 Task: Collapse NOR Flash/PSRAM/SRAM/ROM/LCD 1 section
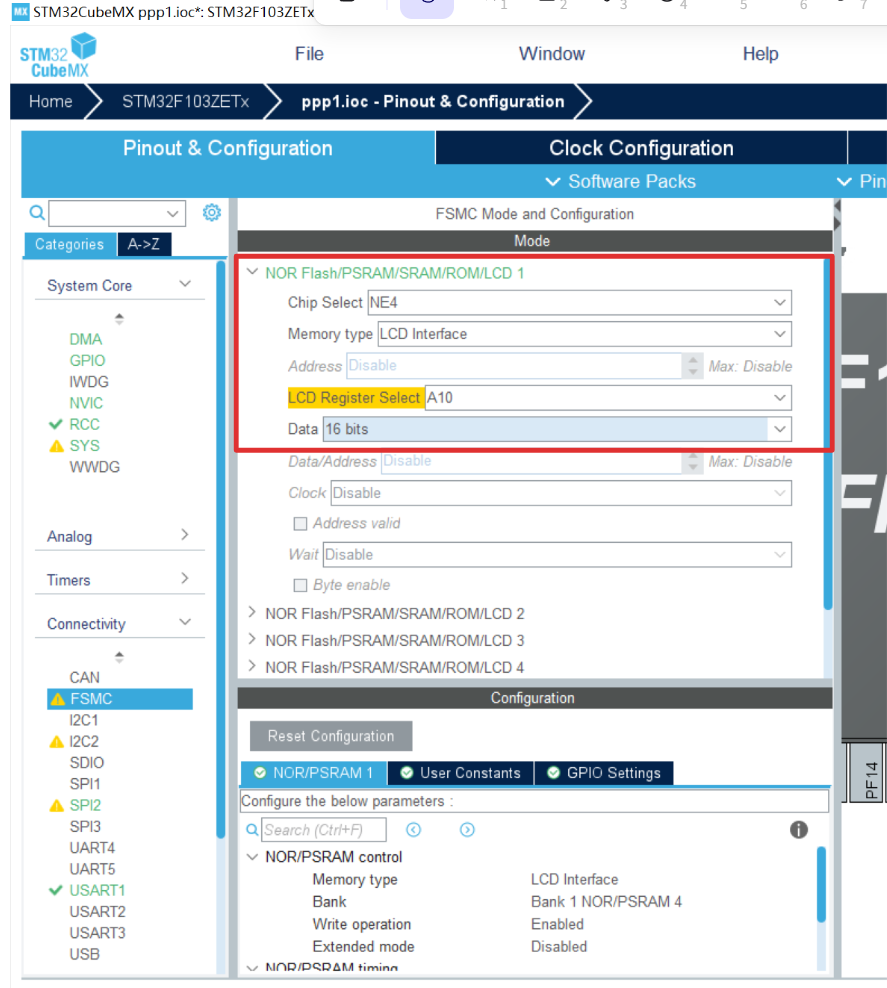pos(253,272)
